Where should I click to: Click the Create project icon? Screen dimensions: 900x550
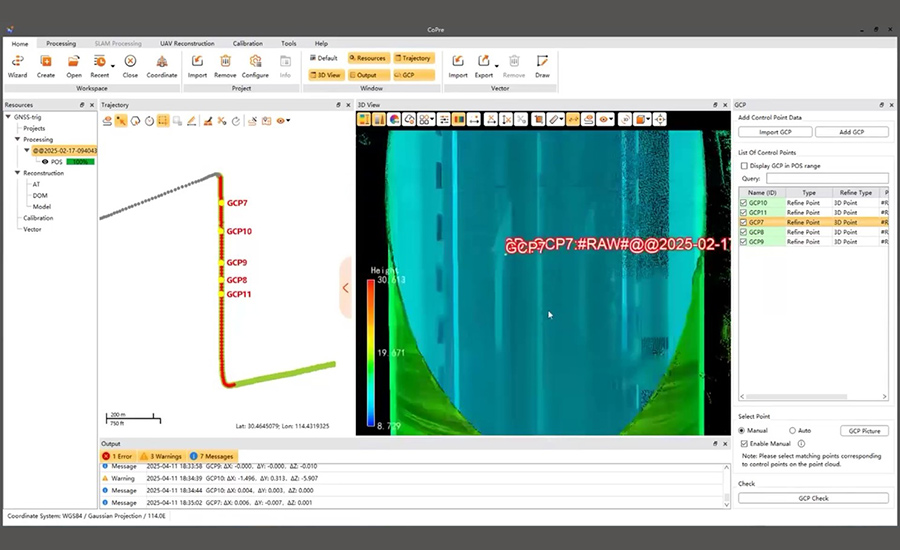coord(46,64)
